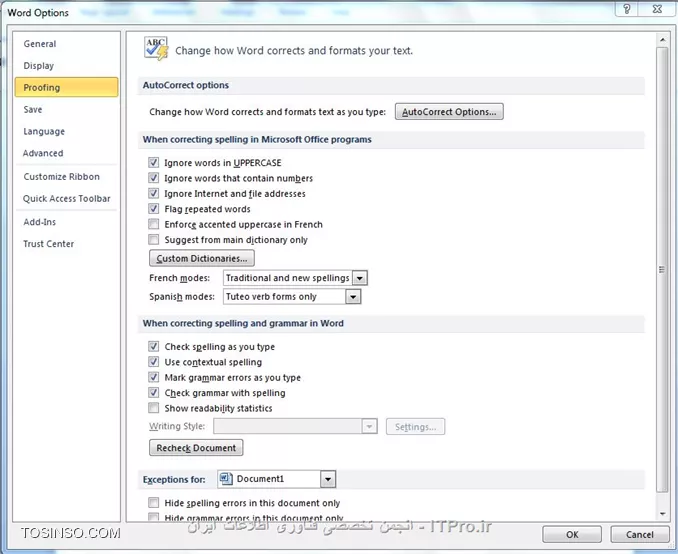Toggle Check grammar with spelling
Viewport: 678px width, 554px height.
pos(154,393)
